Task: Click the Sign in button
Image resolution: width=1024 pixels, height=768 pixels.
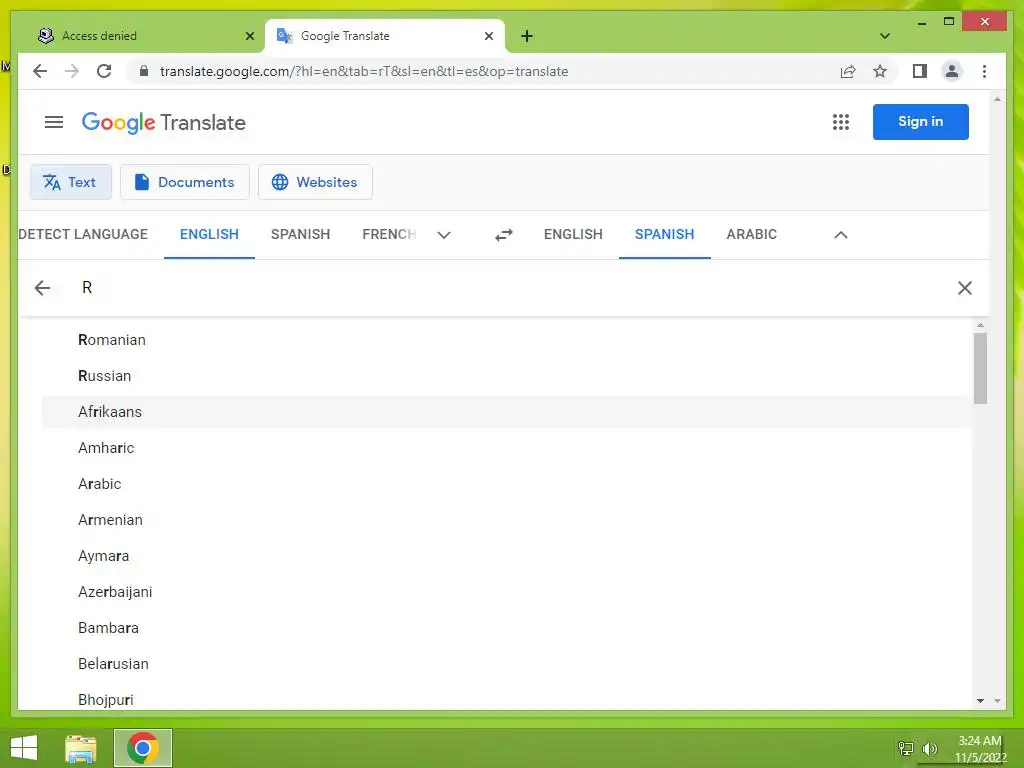Action: 920,121
